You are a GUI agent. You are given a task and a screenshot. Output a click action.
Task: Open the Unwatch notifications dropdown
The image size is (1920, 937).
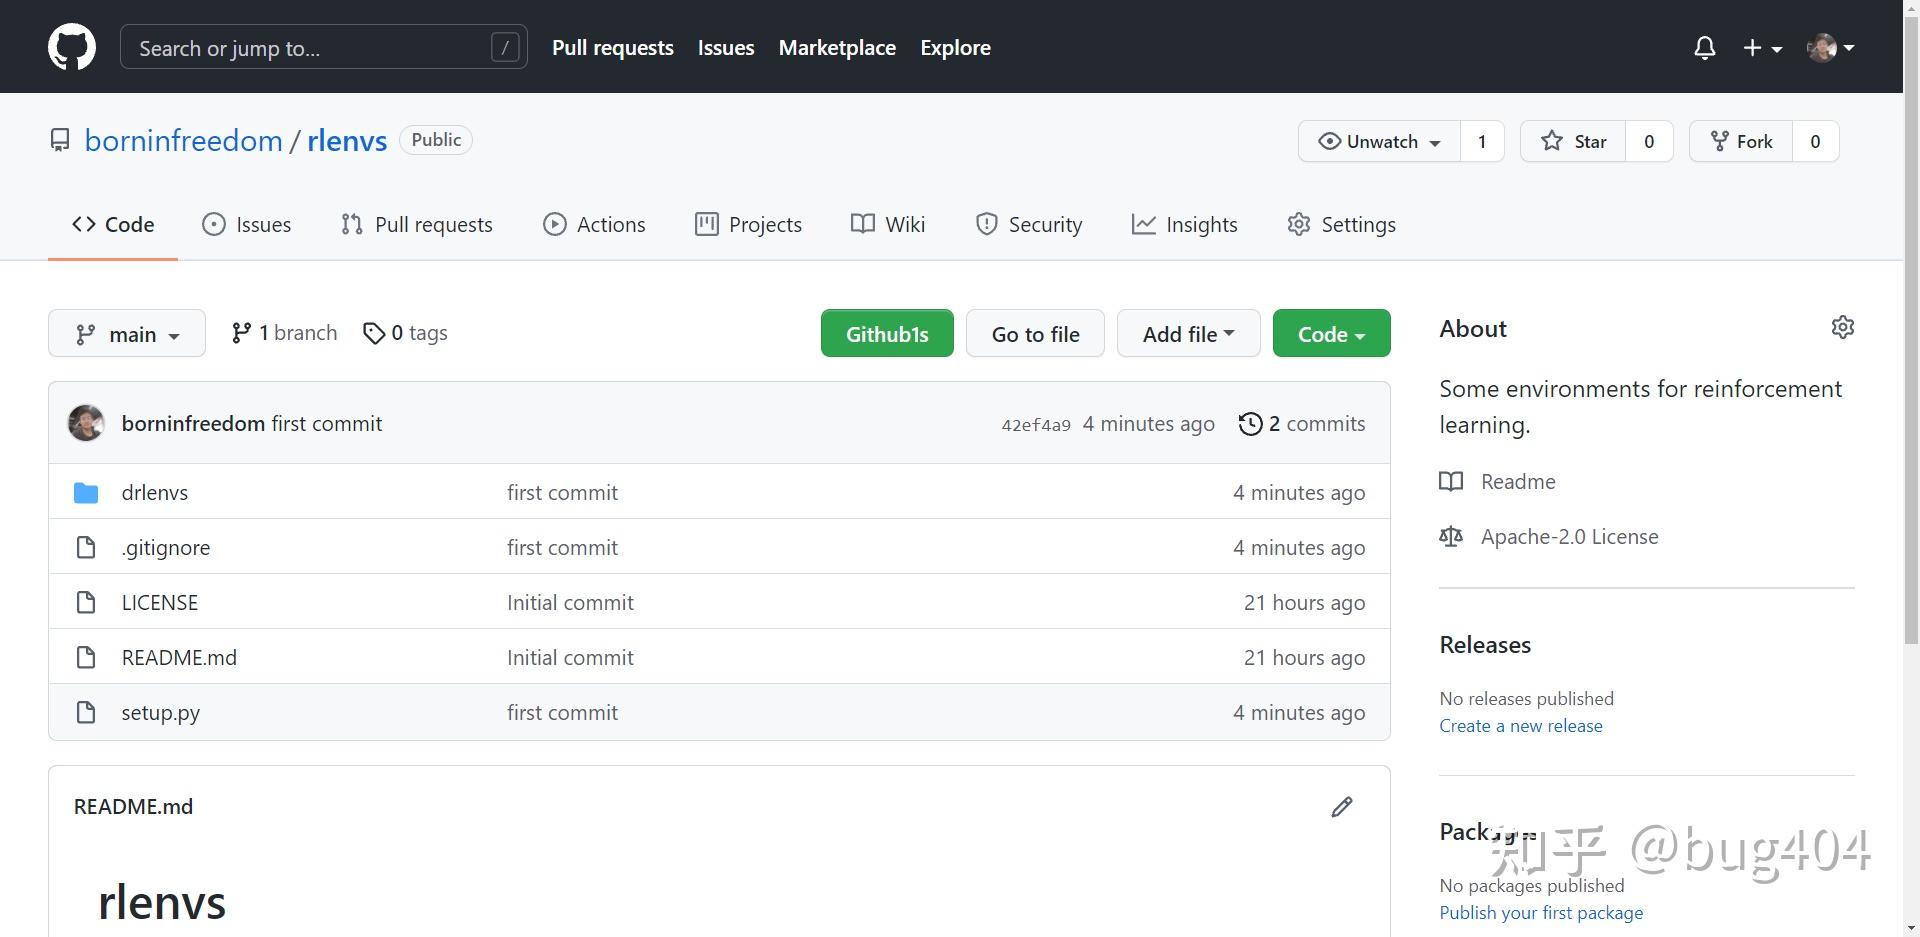click(1380, 141)
